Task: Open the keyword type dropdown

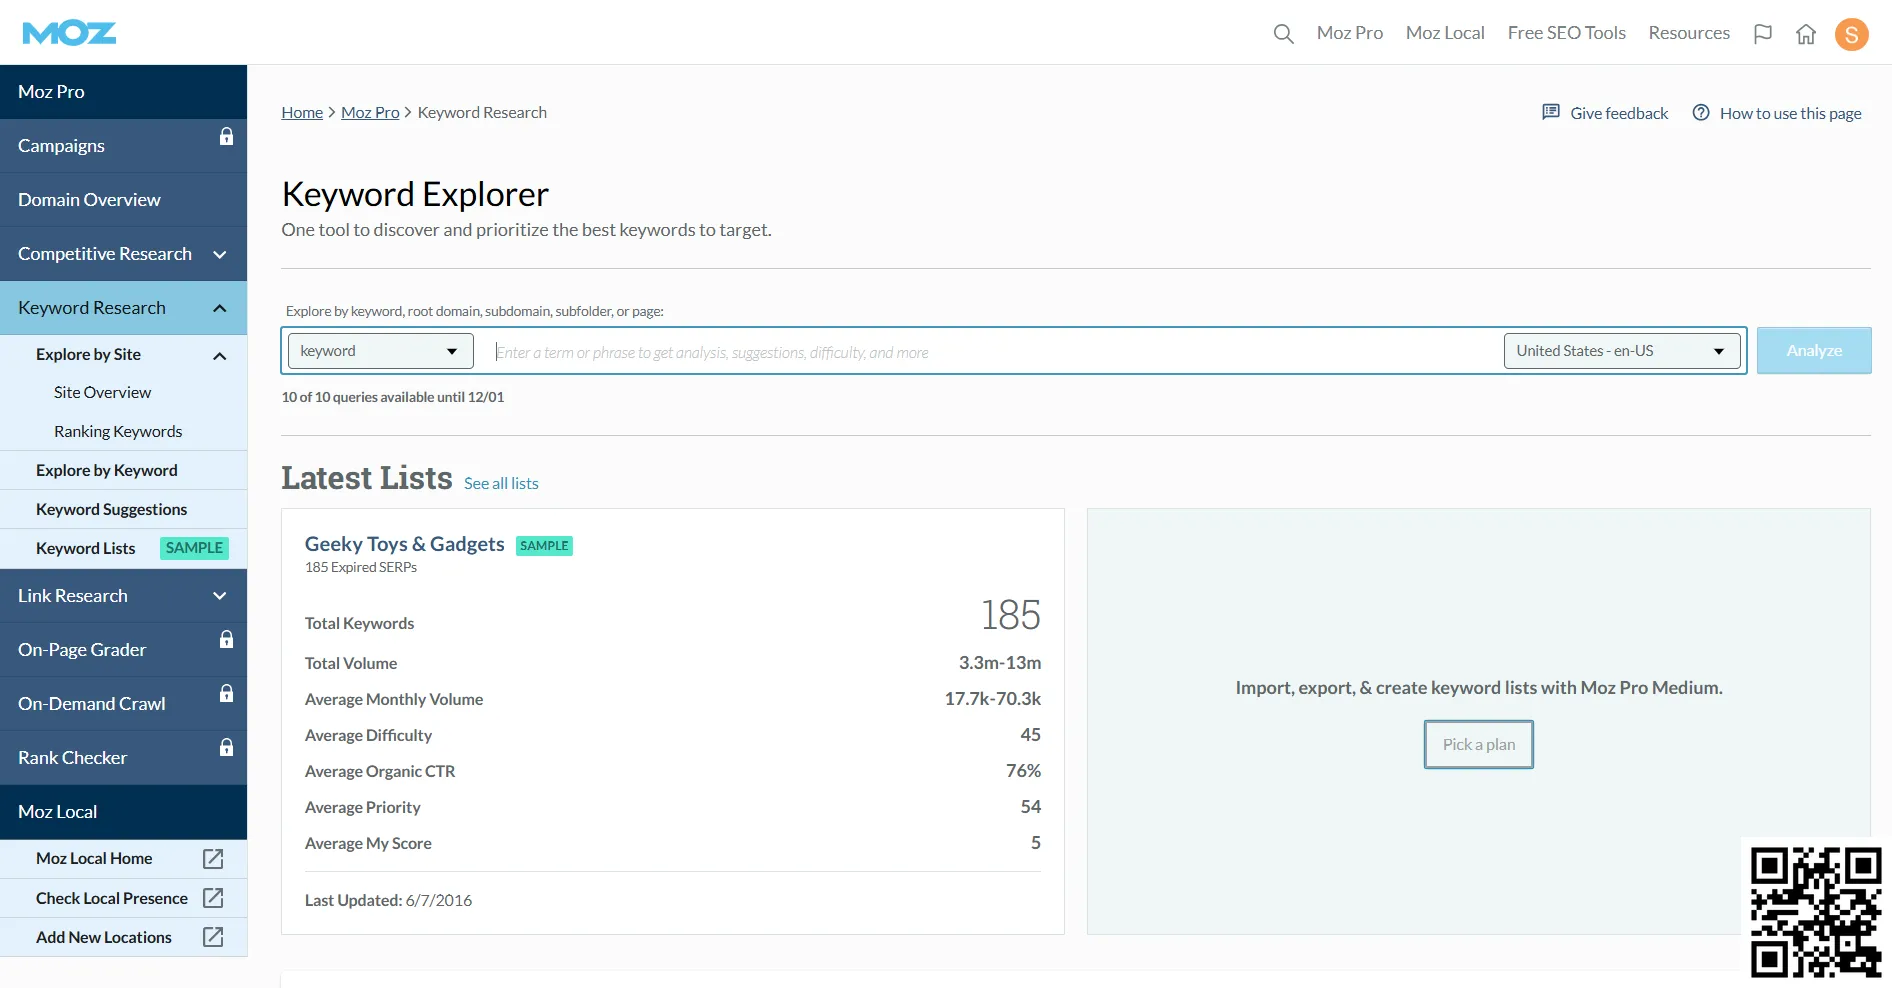Action: click(x=380, y=351)
